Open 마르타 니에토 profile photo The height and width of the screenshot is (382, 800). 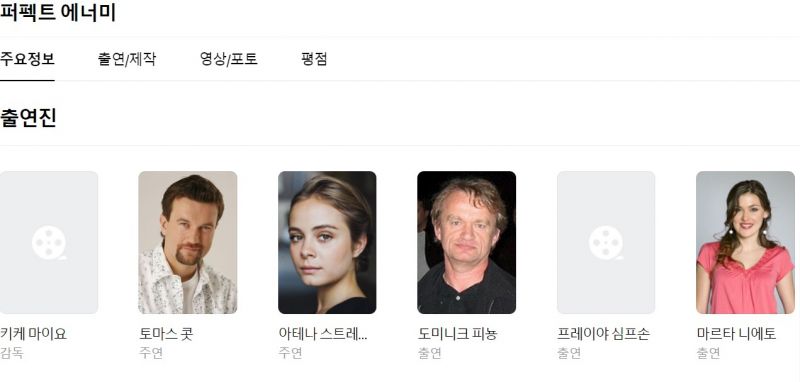pos(745,242)
